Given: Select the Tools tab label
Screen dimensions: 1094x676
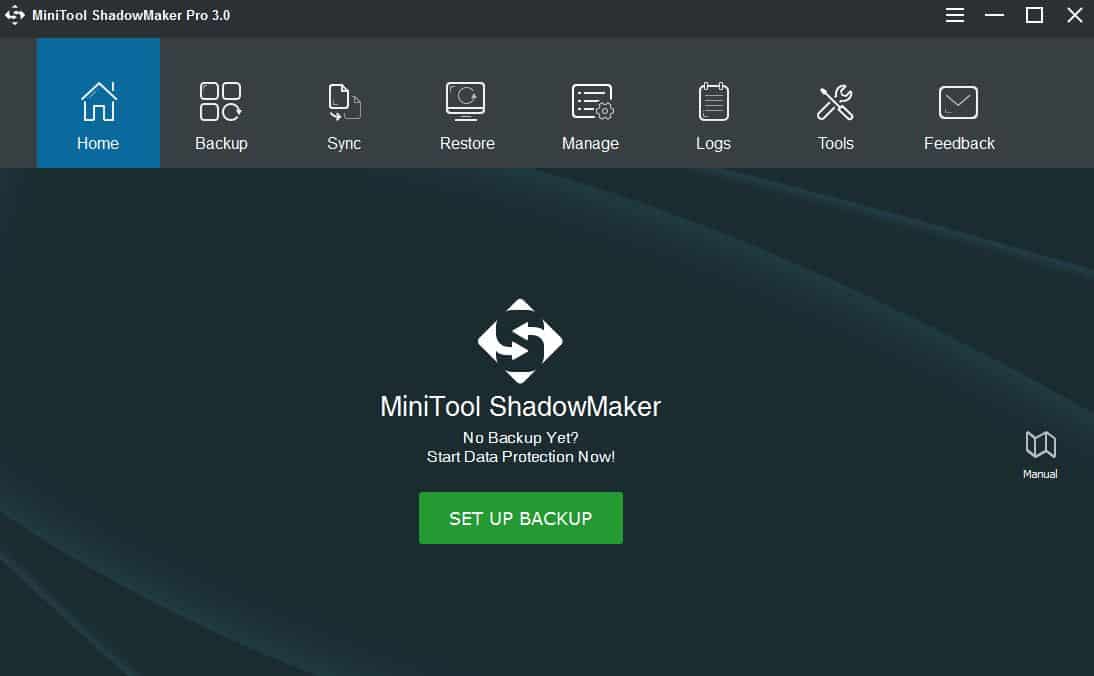Looking at the screenshot, I should pyautogui.click(x=835, y=143).
